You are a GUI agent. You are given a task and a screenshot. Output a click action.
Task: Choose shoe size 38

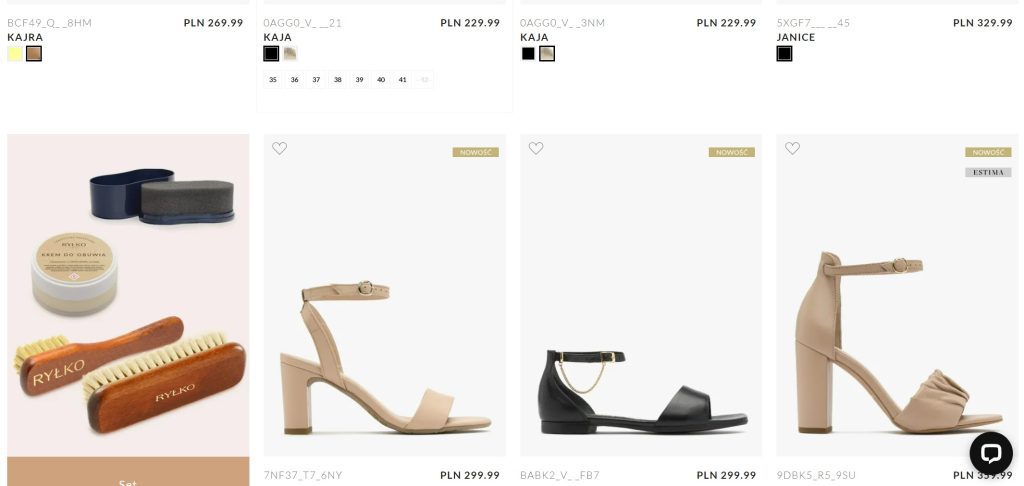point(338,80)
